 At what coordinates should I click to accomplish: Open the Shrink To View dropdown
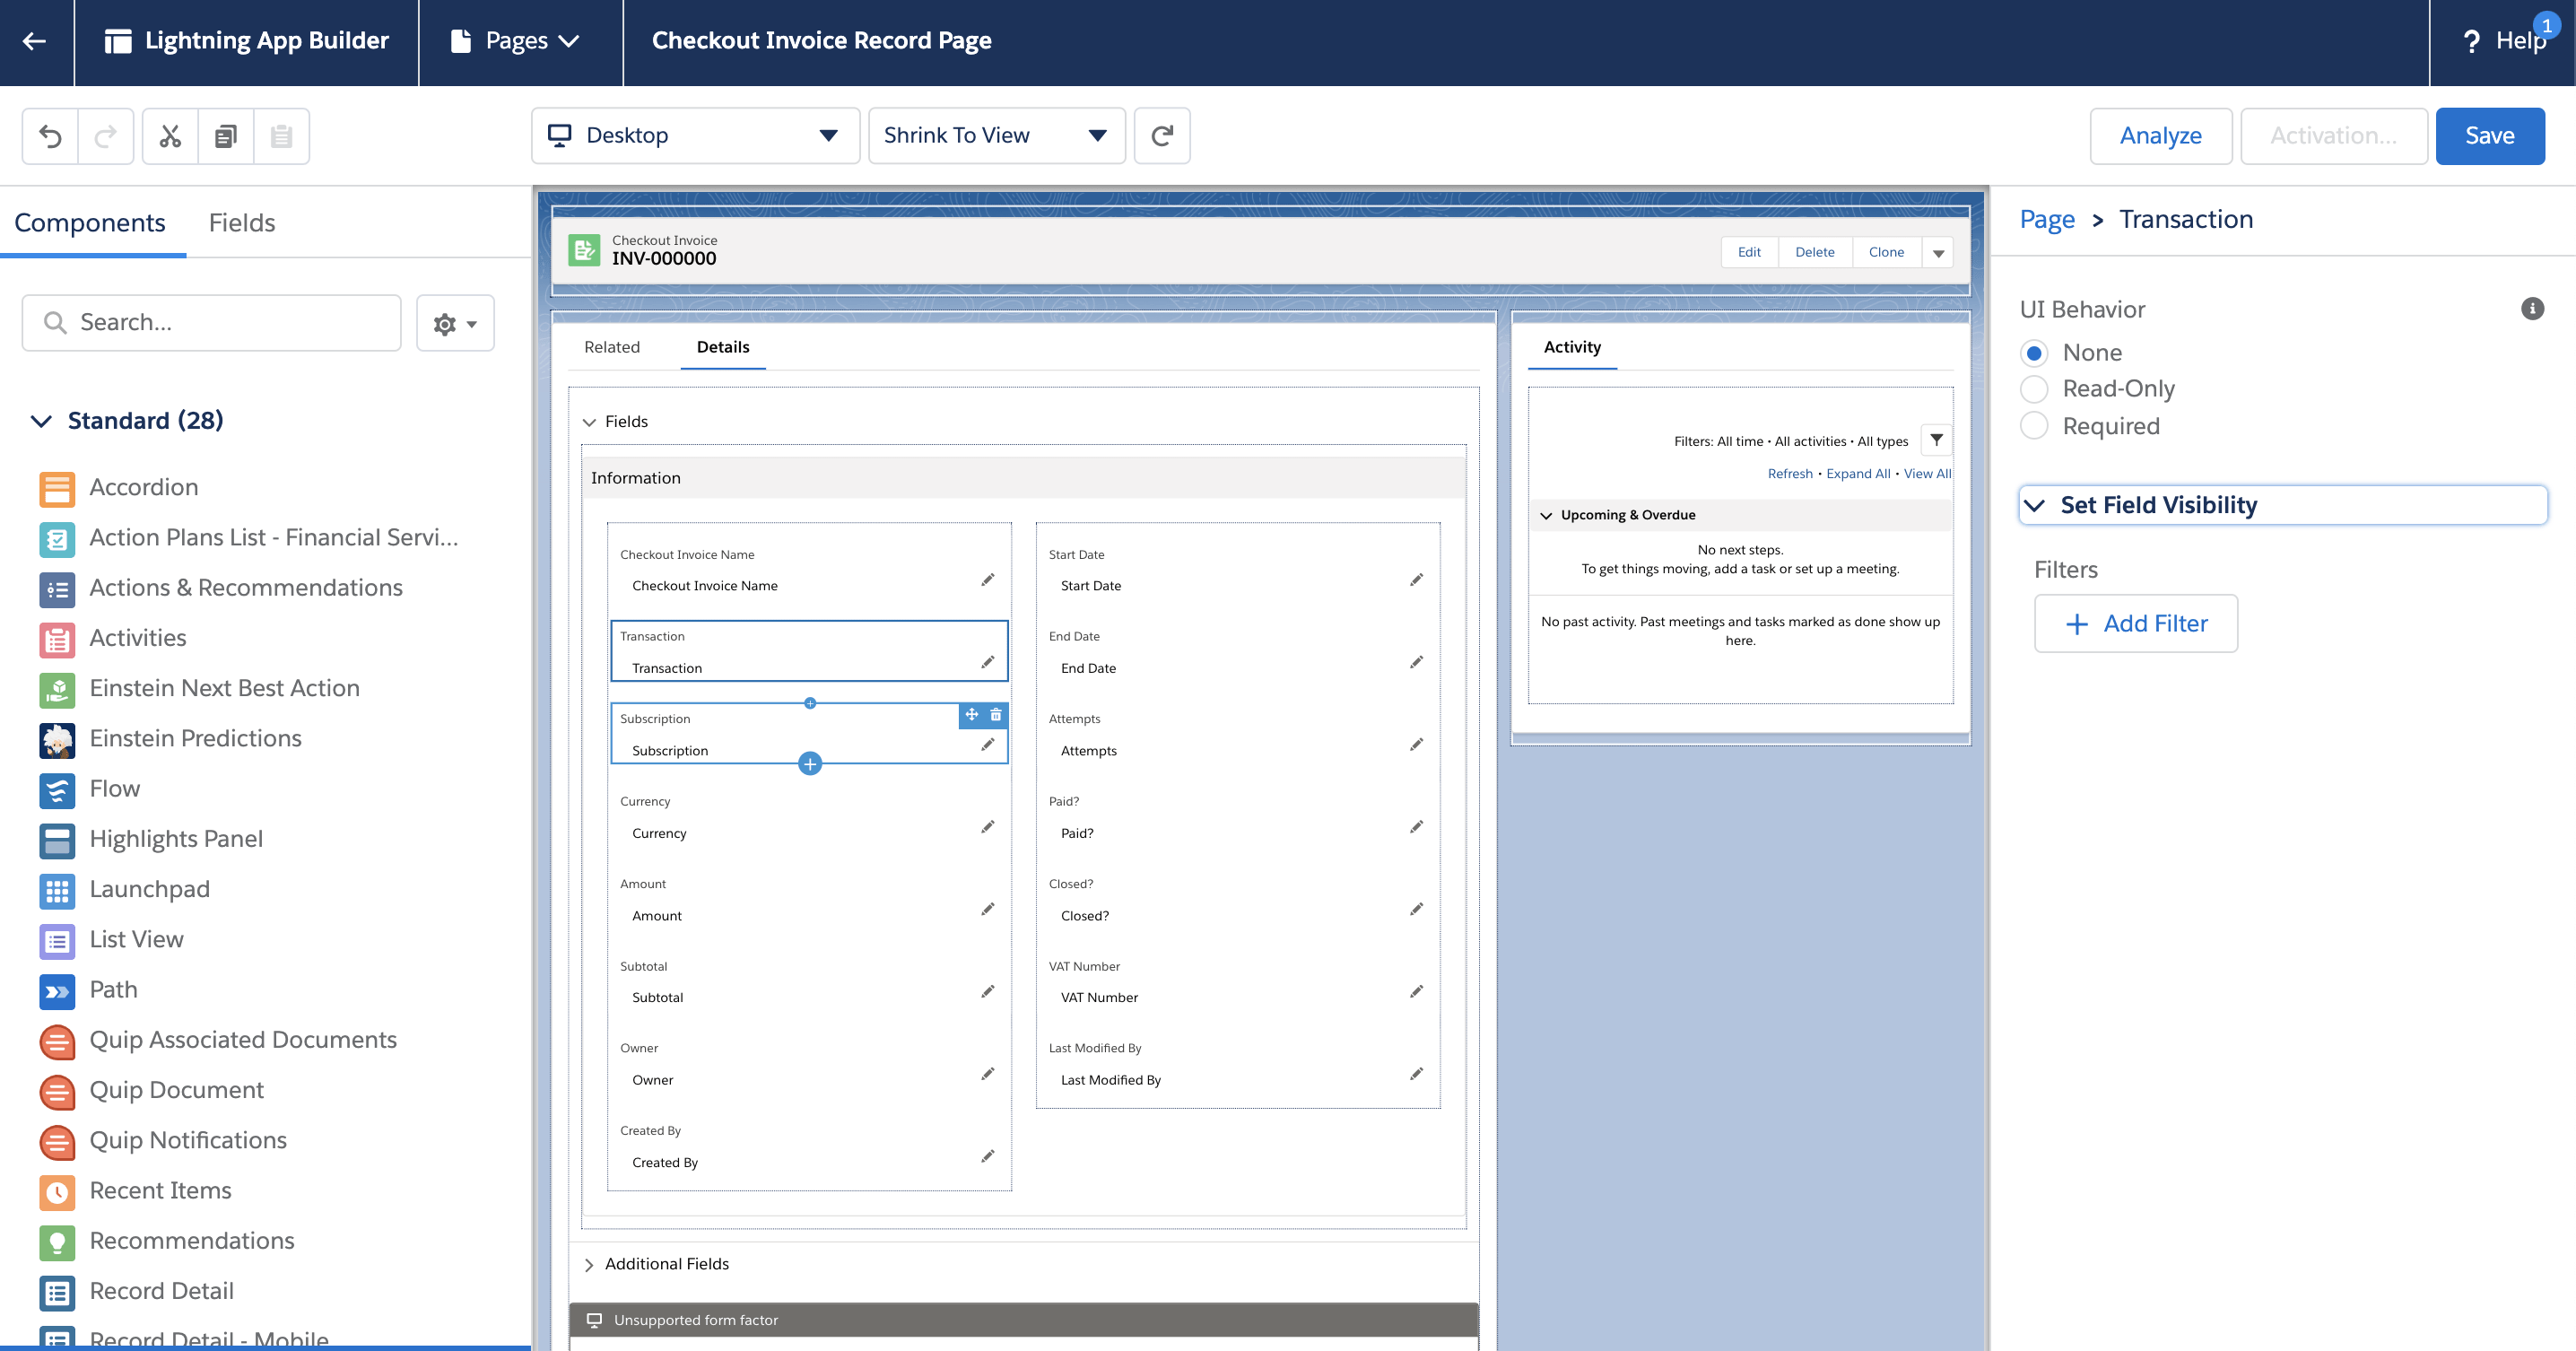[996, 136]
